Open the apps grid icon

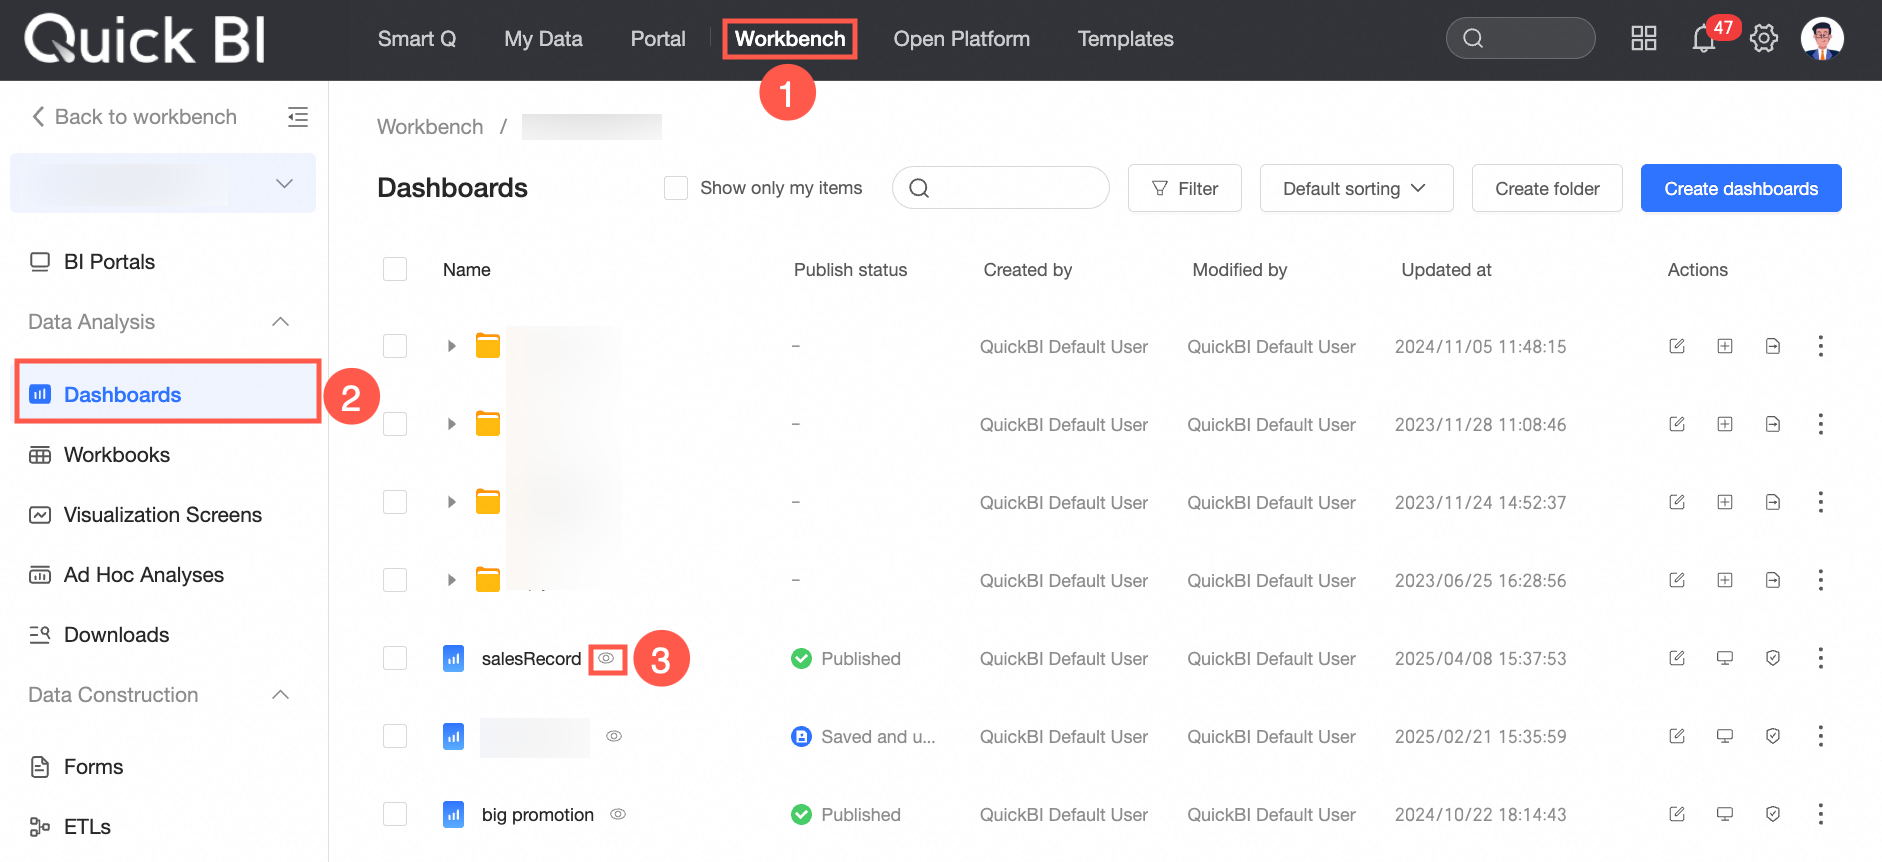click(x=1644, y=39)
